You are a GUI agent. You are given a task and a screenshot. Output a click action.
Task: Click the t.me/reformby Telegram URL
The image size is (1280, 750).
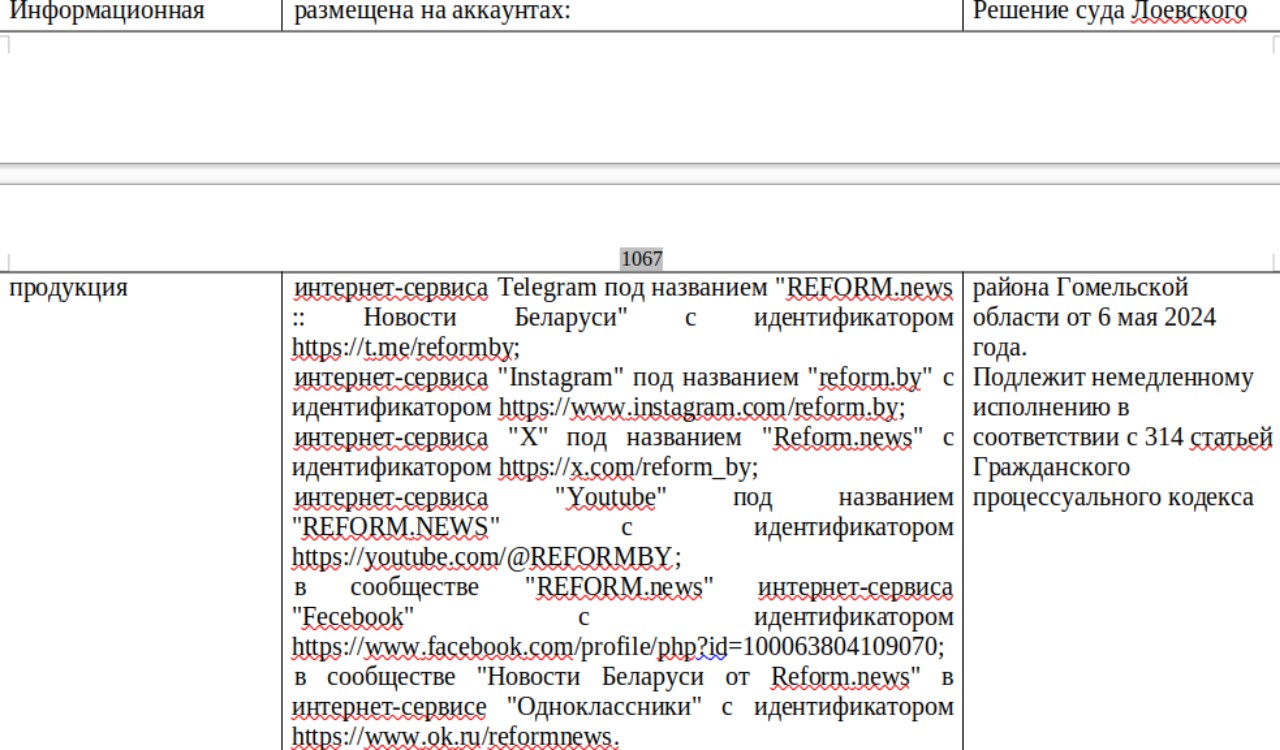click(x=406, y=348)
